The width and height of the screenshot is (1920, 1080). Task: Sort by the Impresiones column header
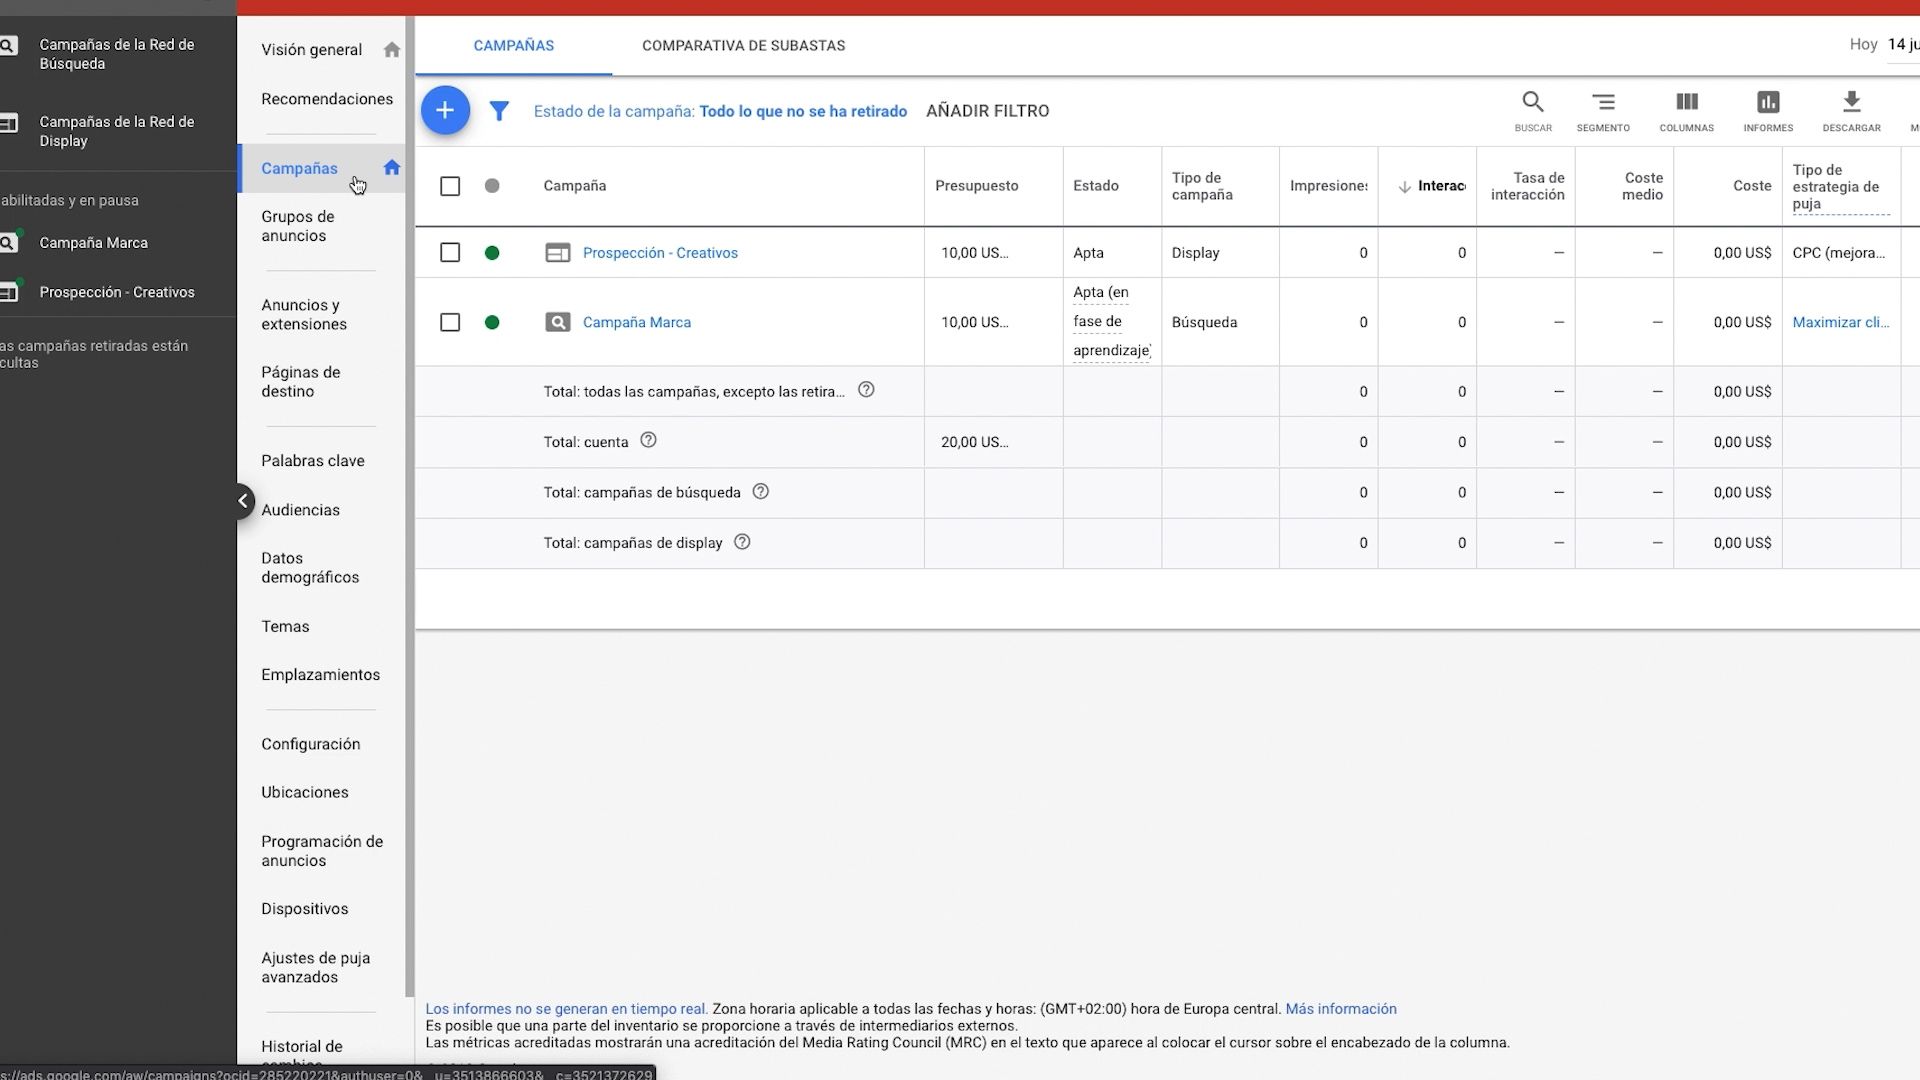click(x=1329, y=186)
